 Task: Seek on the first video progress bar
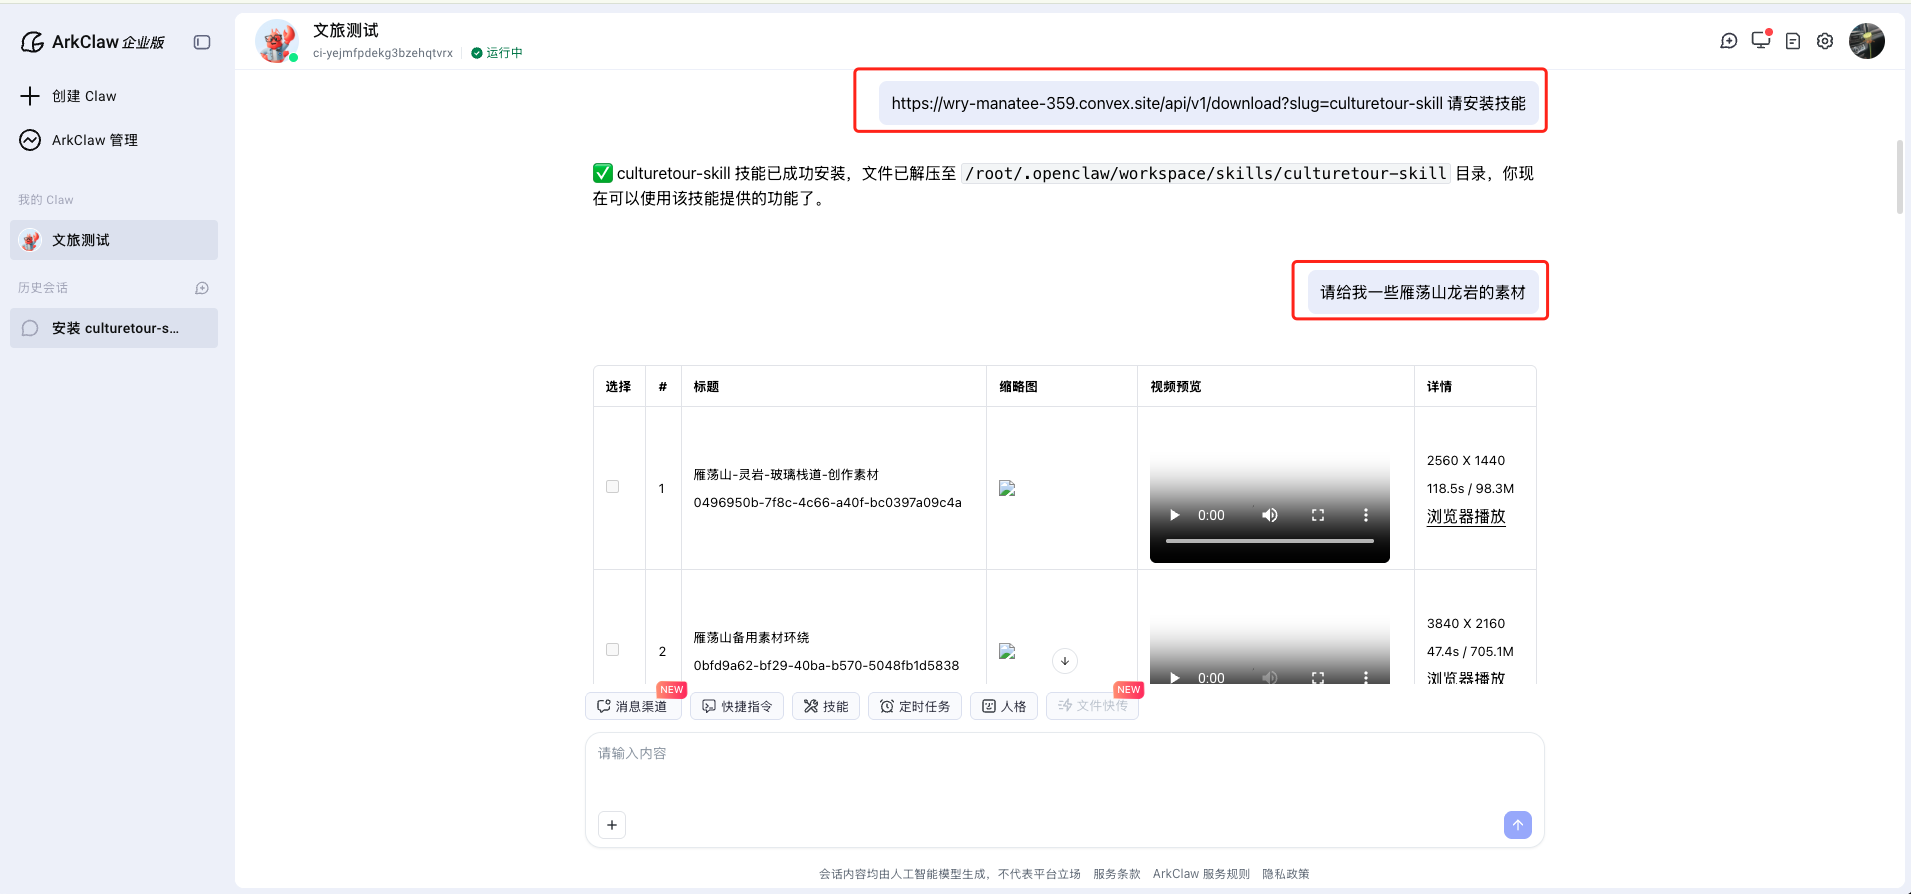1270,541
